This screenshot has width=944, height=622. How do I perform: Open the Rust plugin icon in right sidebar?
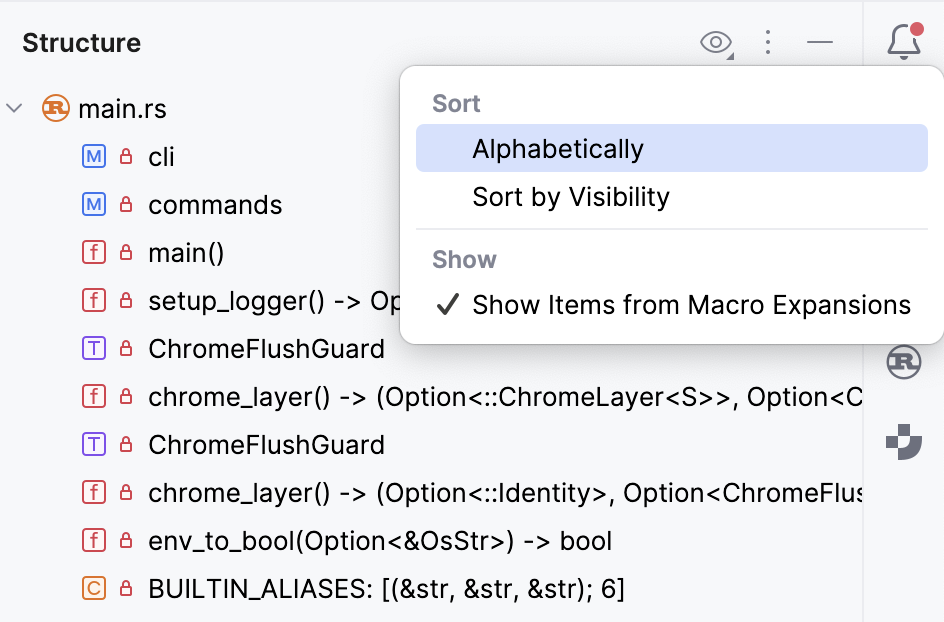pos(903,363)
